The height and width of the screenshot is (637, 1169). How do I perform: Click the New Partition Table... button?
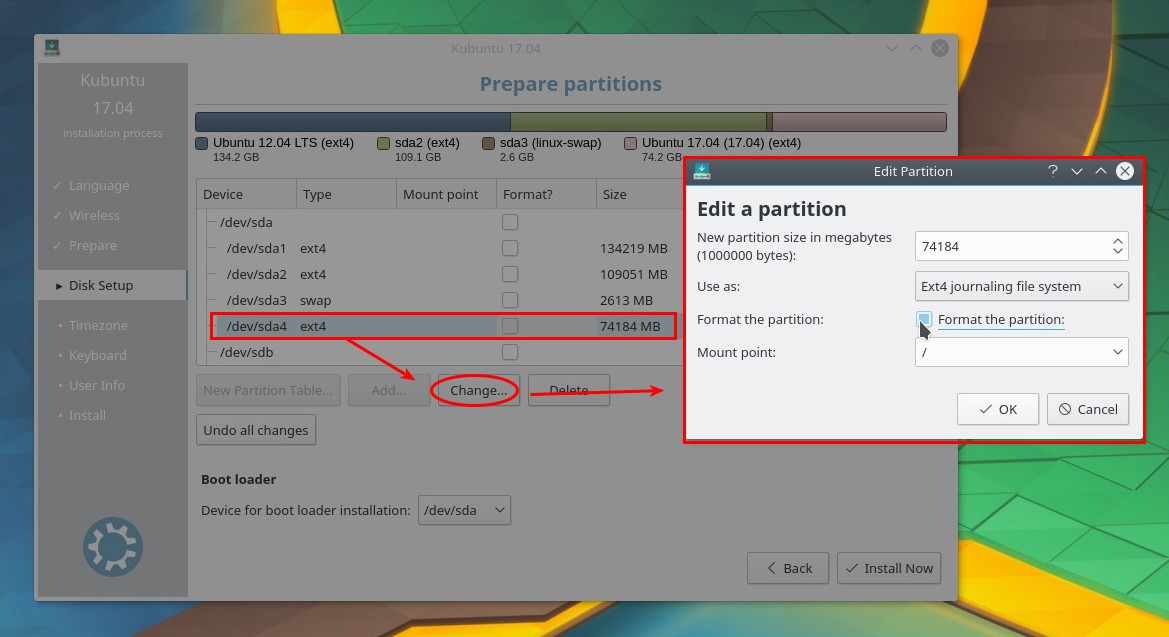pyautogui.click(x=268, y=390)
